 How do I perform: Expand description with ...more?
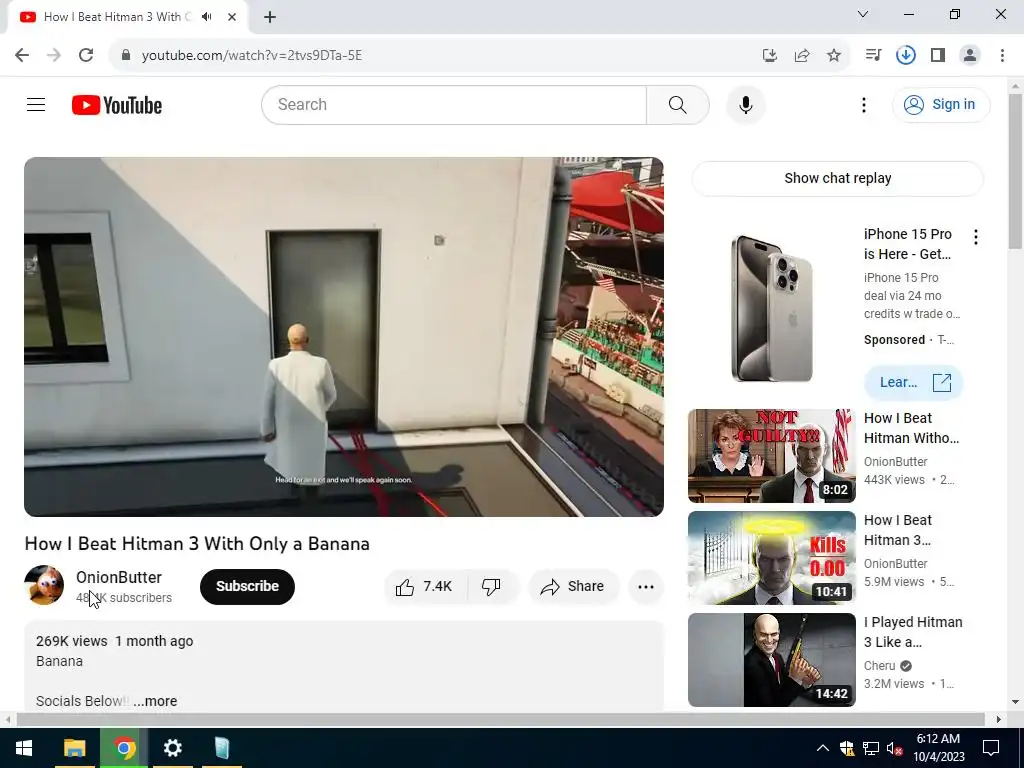click(x=155, y=701)
